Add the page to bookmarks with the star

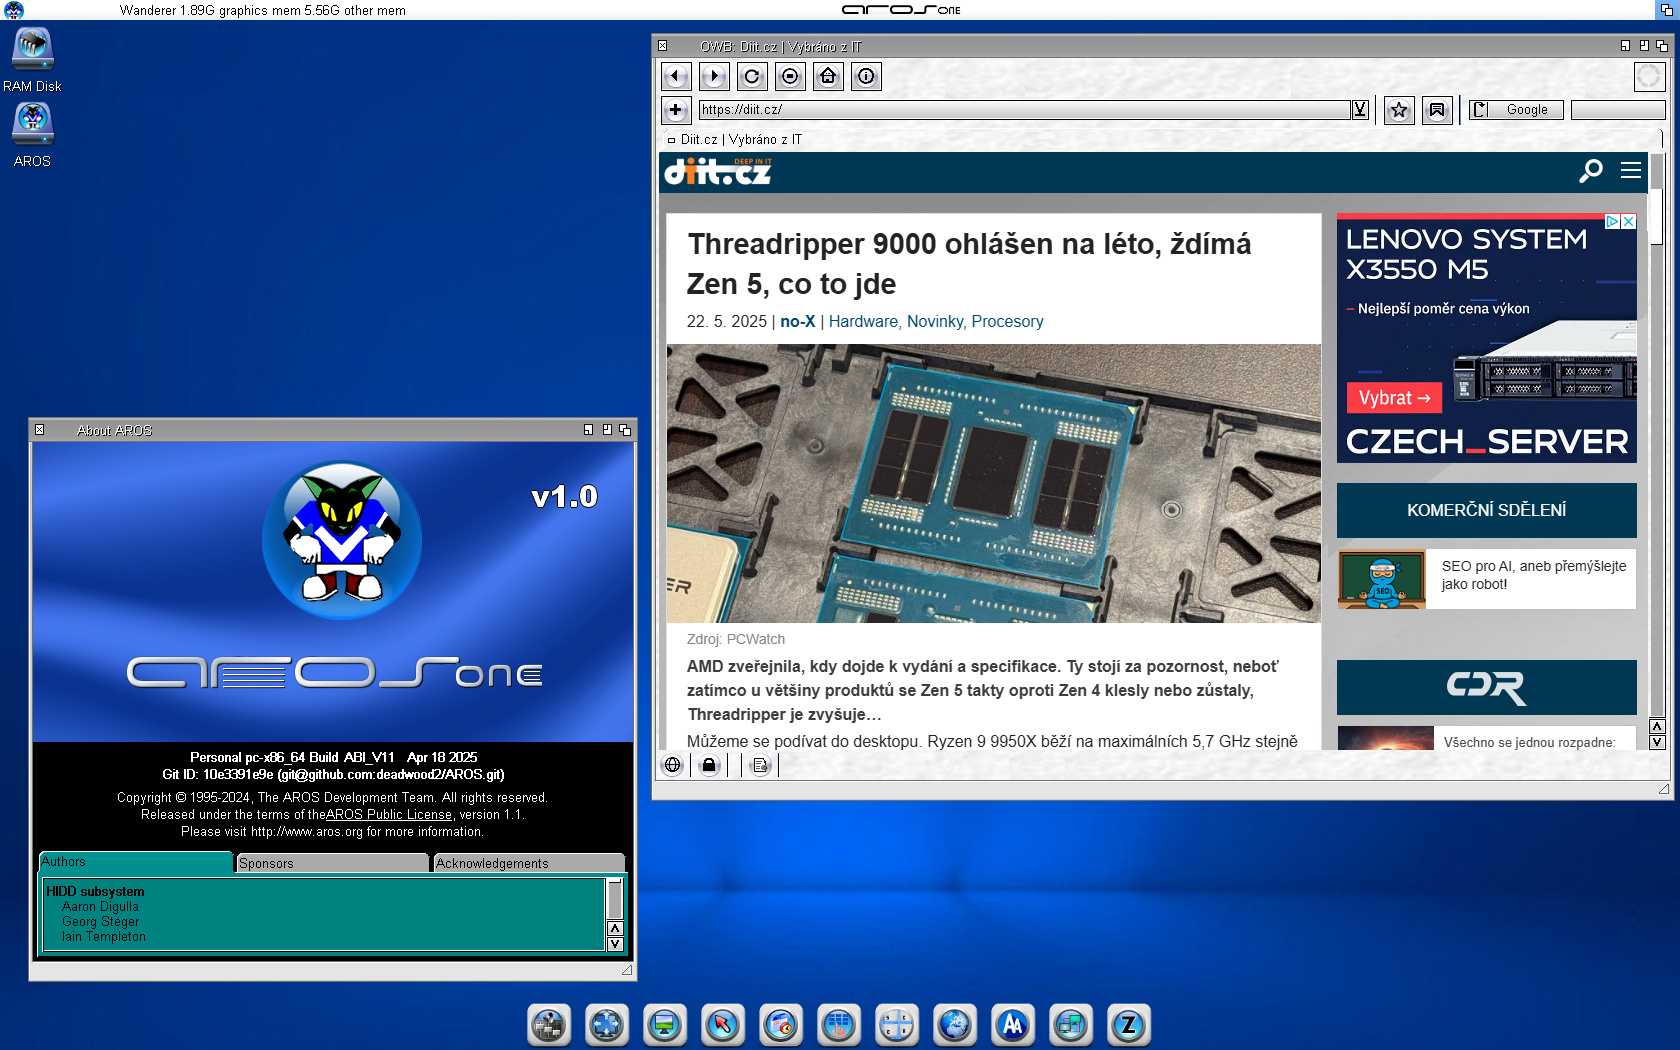tap(1399, 110)
